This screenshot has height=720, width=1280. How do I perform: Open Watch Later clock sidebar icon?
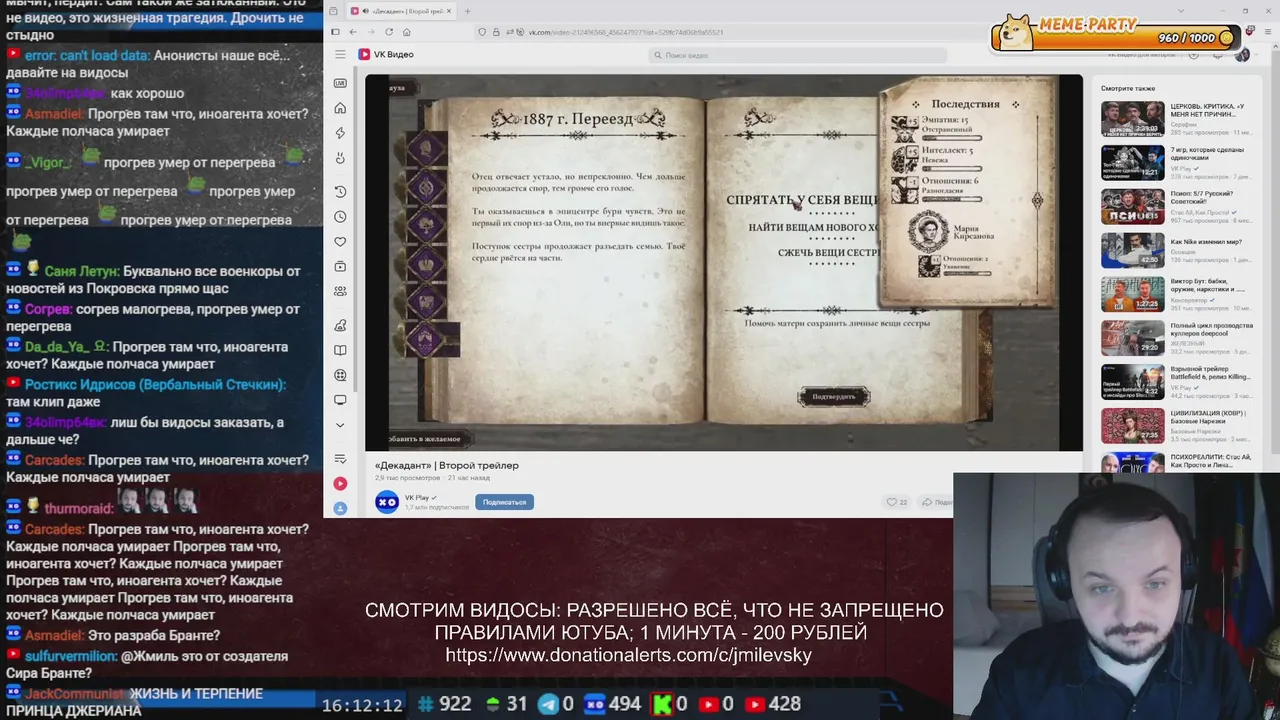[x=340, y=217]
